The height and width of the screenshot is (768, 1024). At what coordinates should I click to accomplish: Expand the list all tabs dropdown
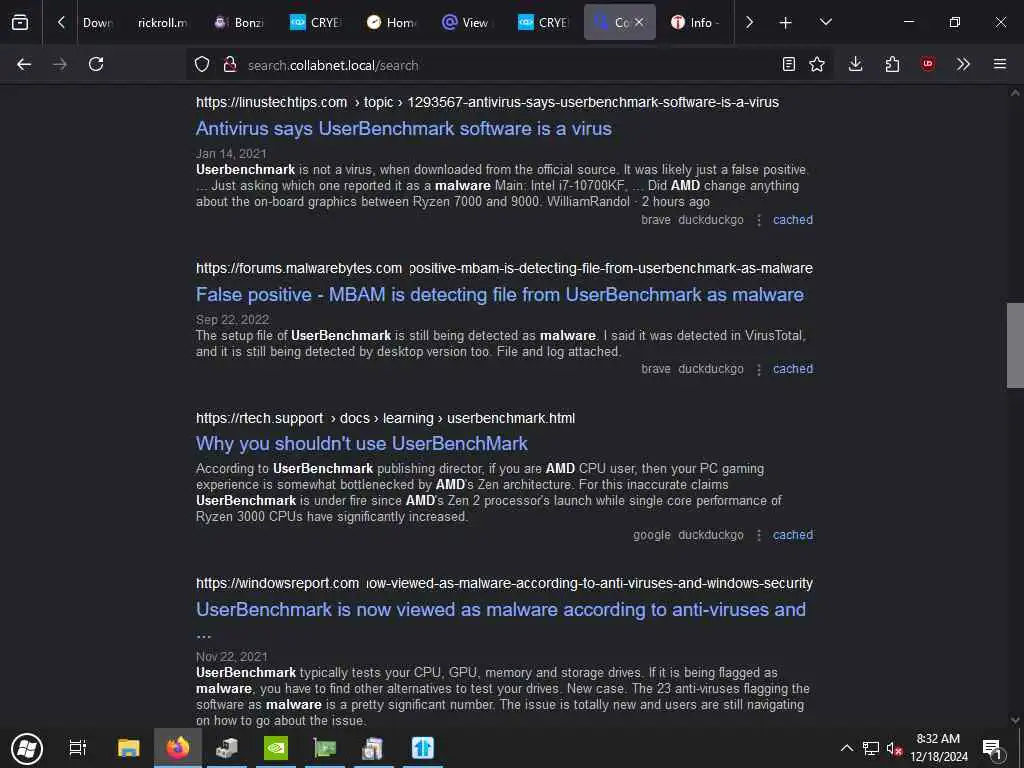point(825,22)
